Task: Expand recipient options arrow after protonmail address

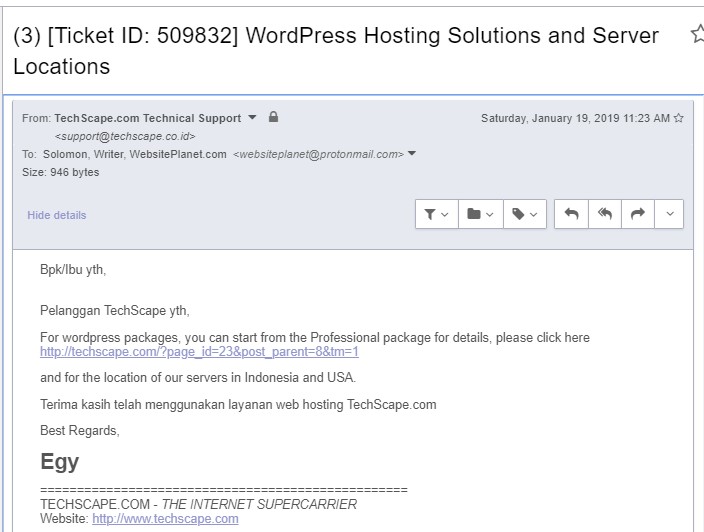Action: [x=412, y=154]
